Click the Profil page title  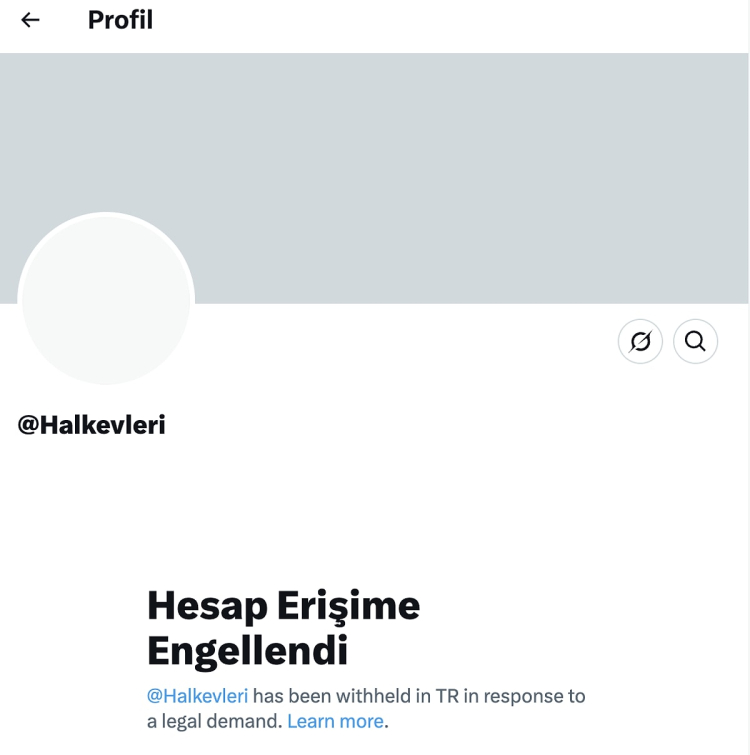(120, 20)
